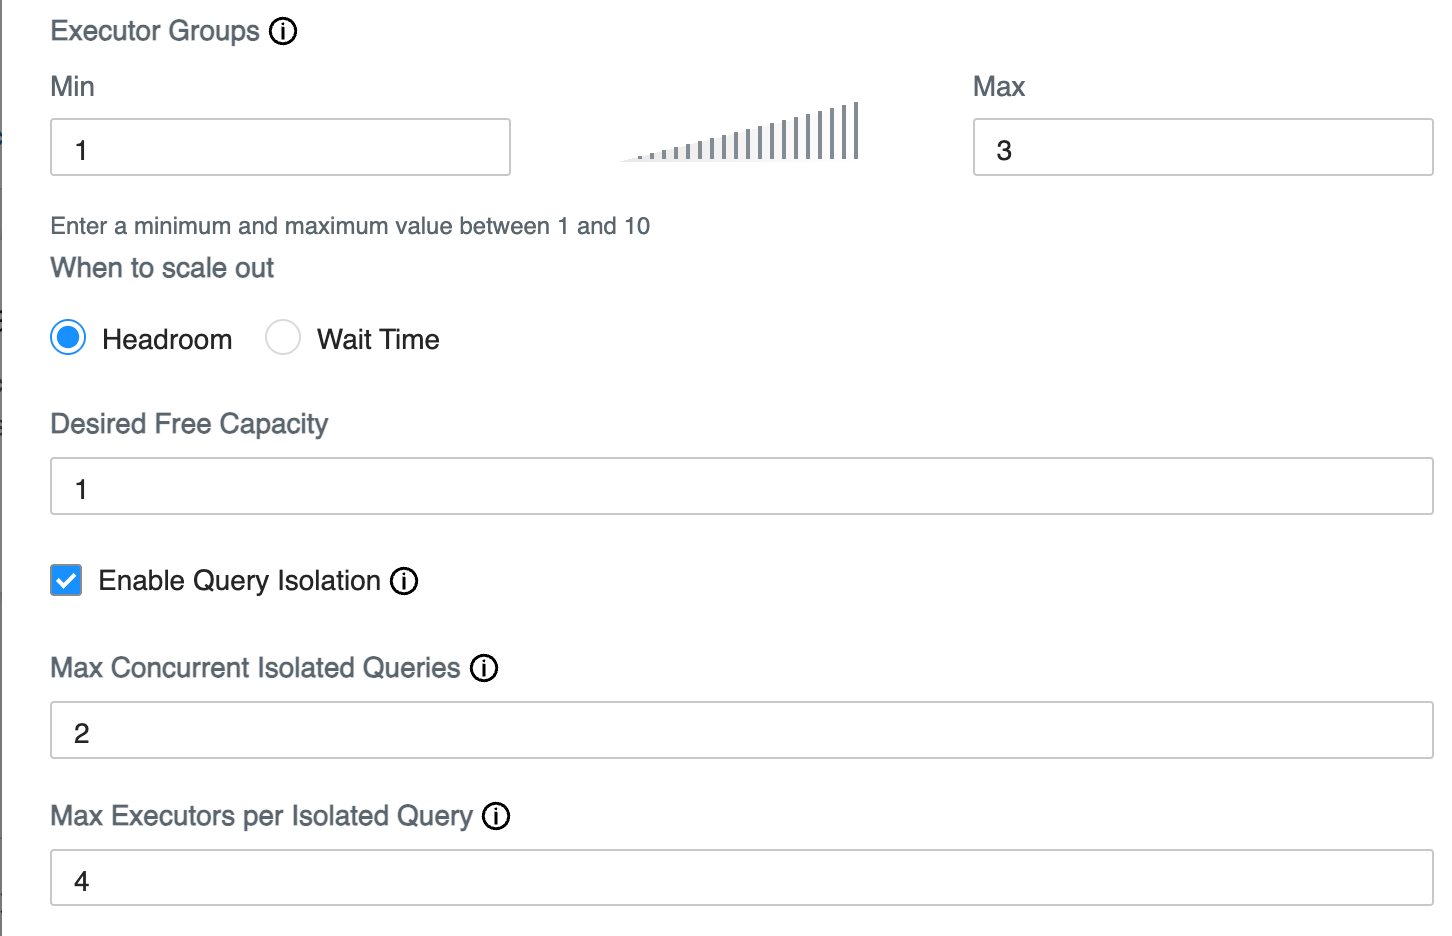Screen dimensions: 1452x936
Task: Show info for Max Executors per Isolated Query
Action: click(496, 816)
